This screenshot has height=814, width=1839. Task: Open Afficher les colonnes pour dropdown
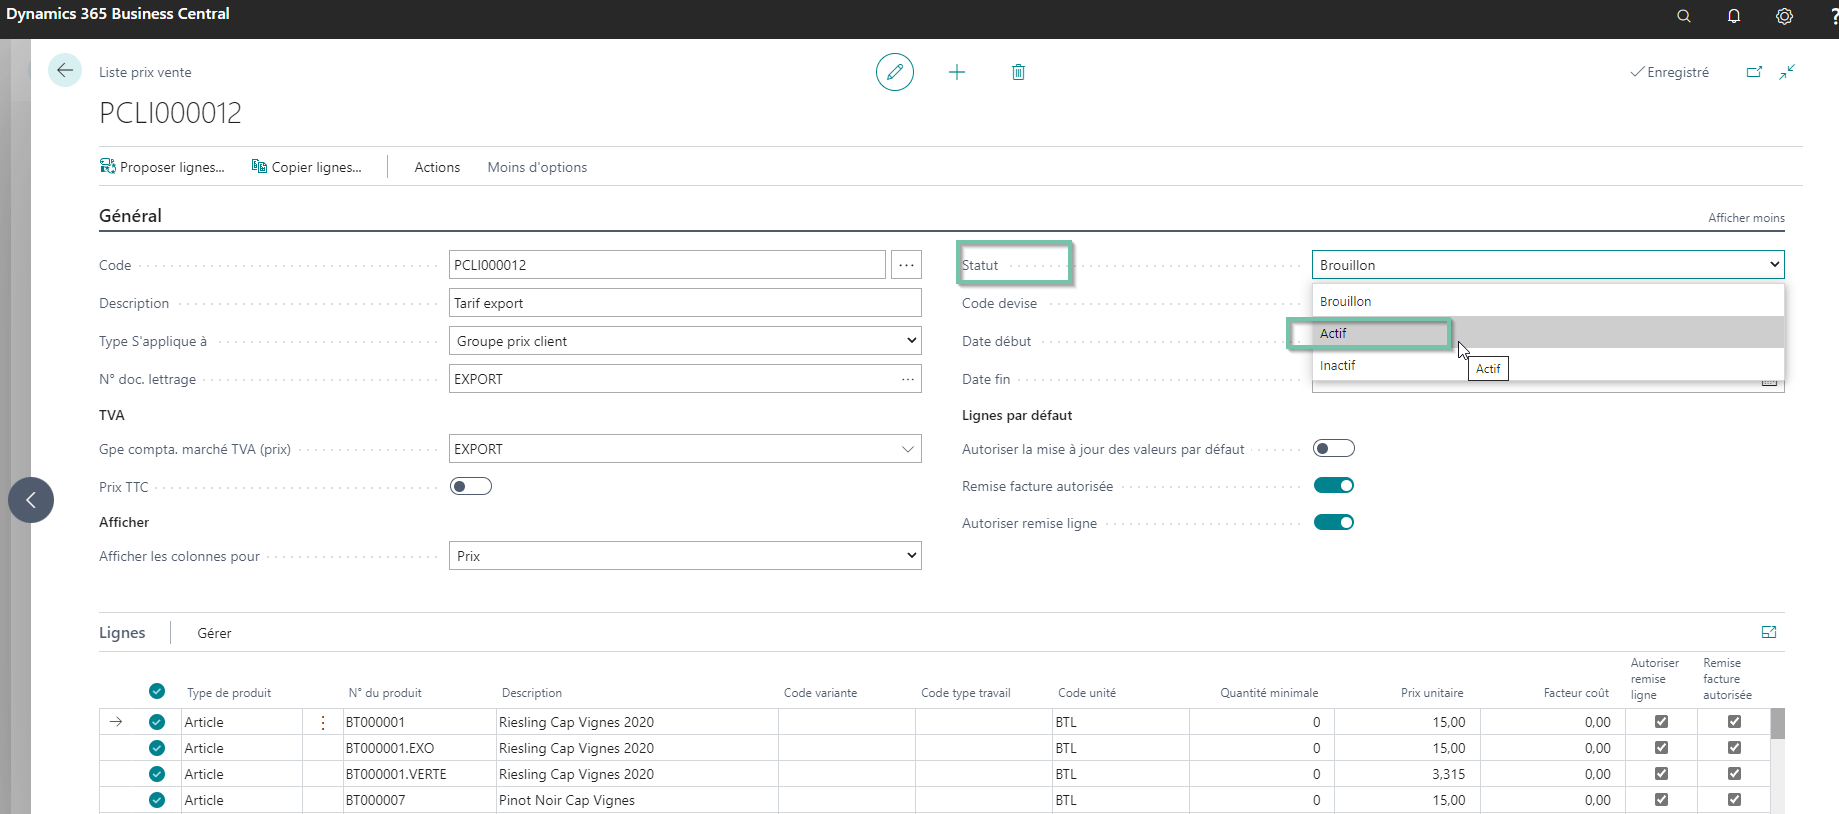(685, 556)
